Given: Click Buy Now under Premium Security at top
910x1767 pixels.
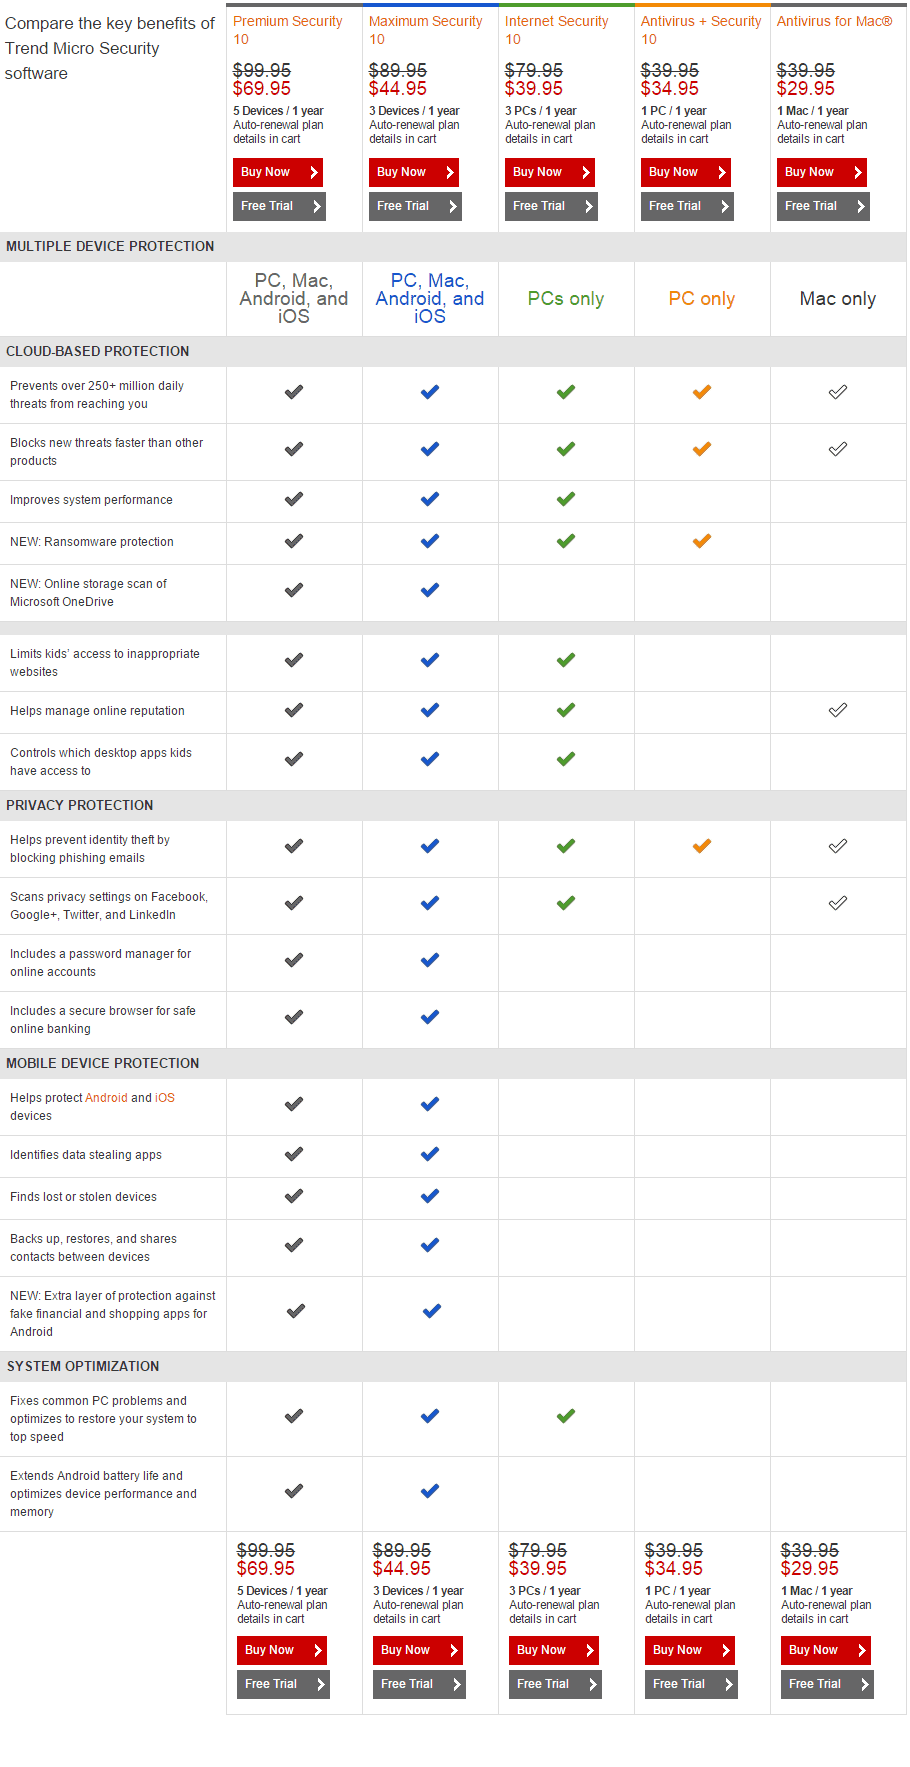Looking at the screenshot, I should 277,172.
